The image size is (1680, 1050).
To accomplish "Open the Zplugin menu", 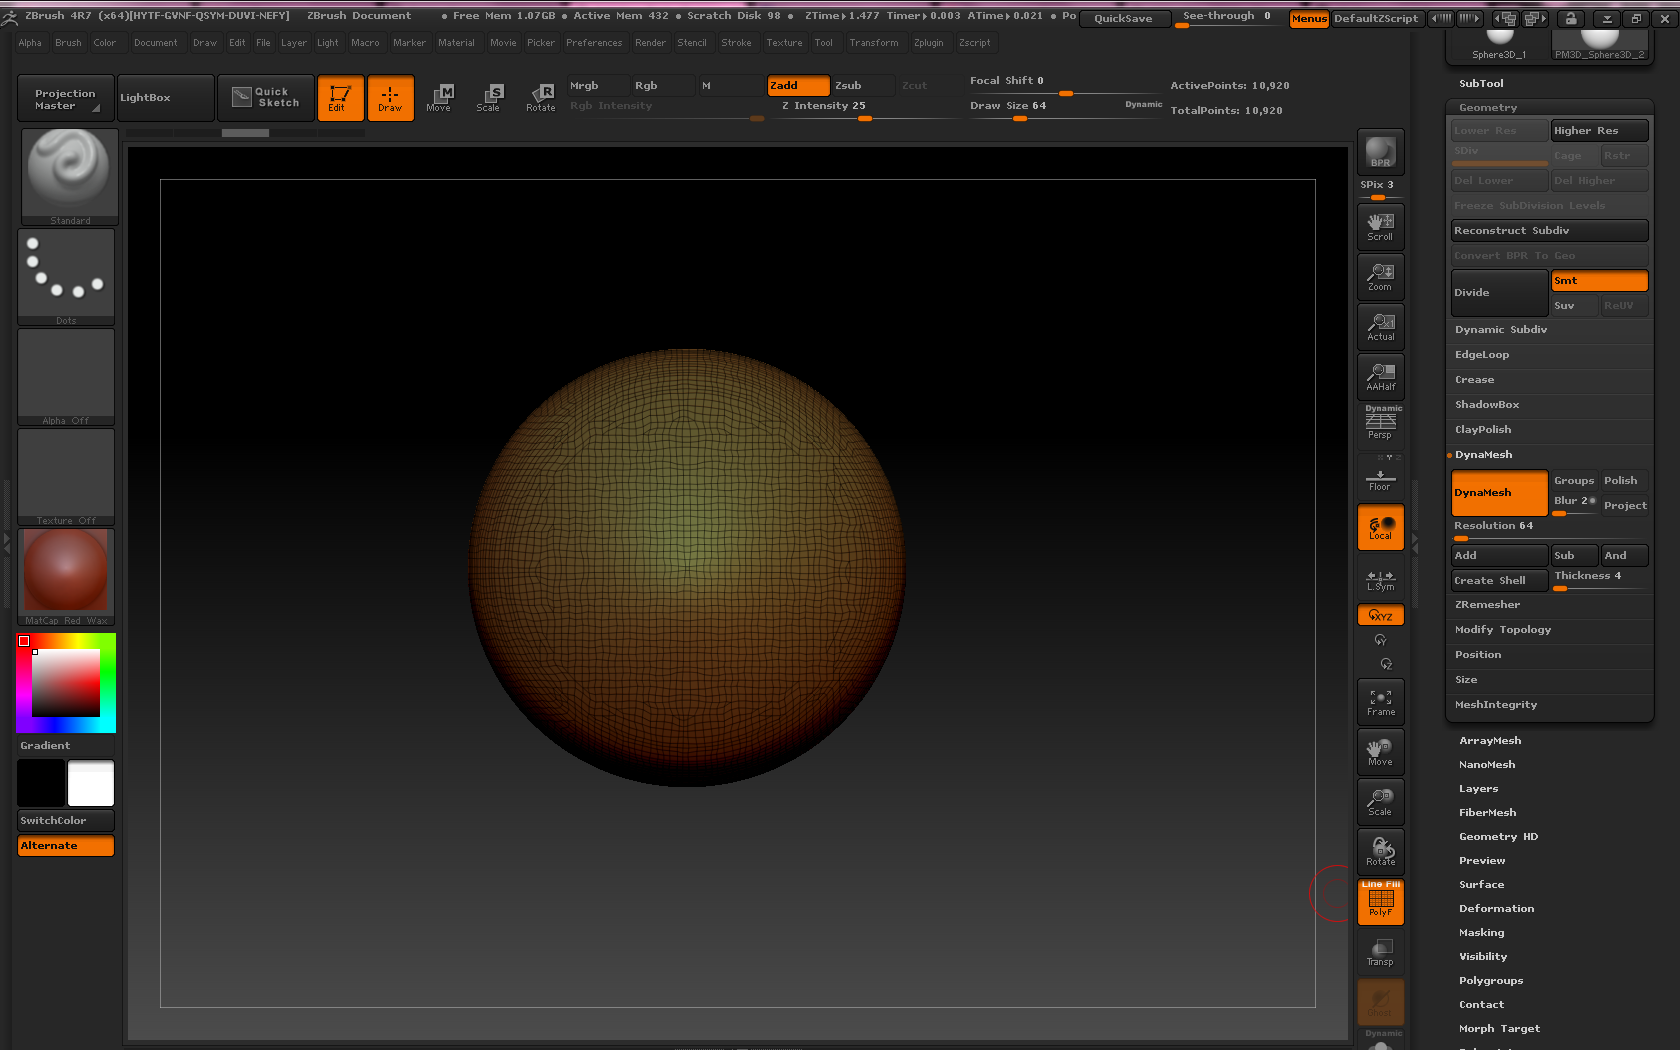I will point(928,43).
